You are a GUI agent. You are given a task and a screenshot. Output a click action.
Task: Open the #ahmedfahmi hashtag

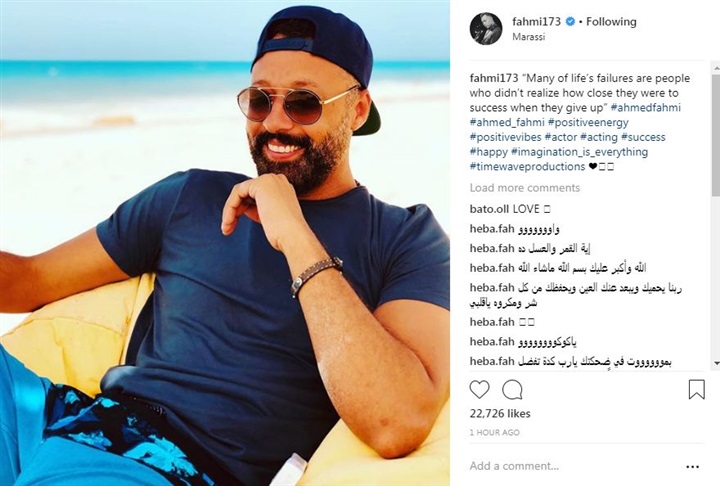(646, 107)
